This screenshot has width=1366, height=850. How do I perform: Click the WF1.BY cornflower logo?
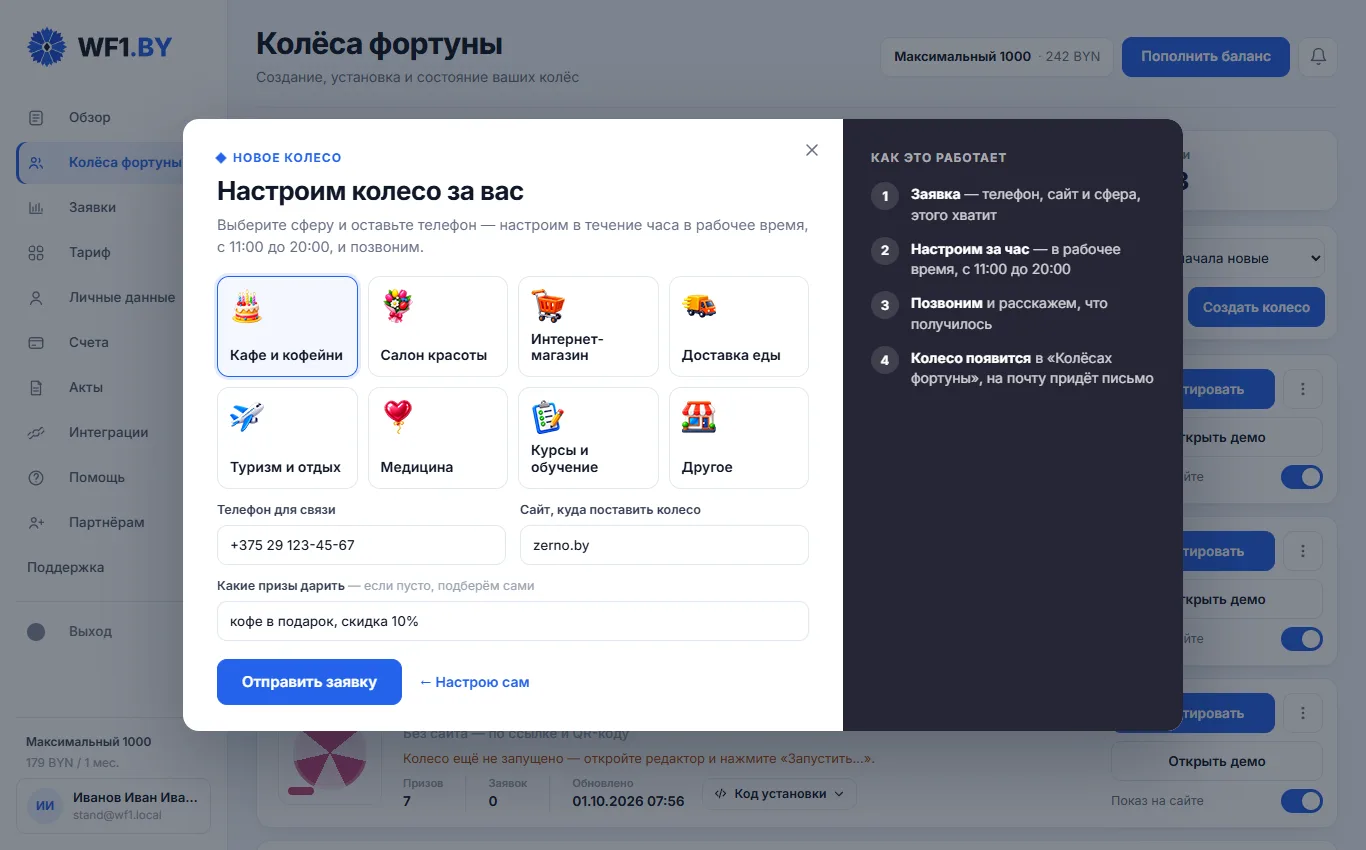pos(47,46)
